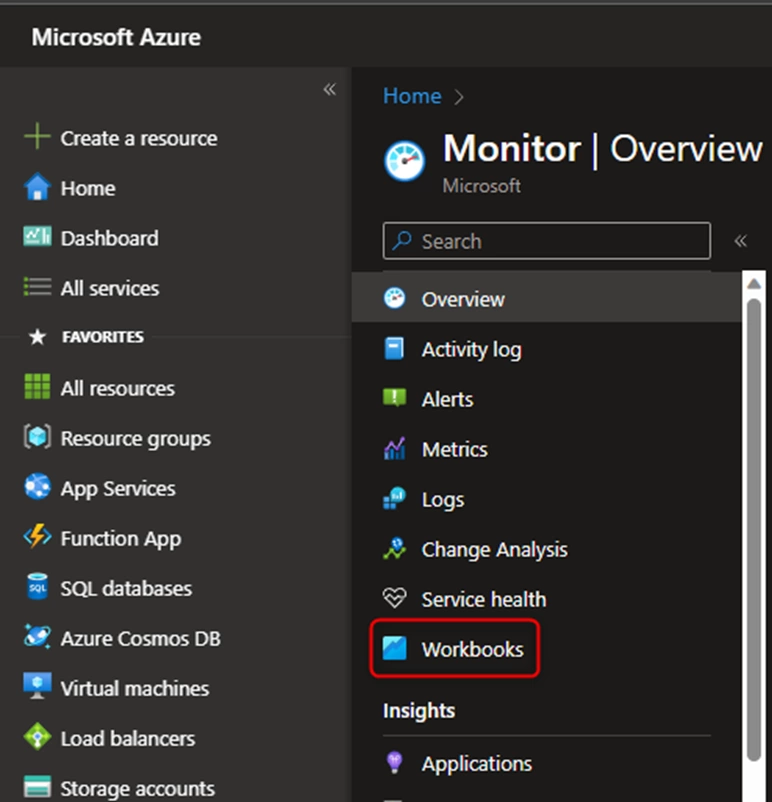Click the Function App lightning bolt icon
The image size is (772, 802).
tap(37, 537)
